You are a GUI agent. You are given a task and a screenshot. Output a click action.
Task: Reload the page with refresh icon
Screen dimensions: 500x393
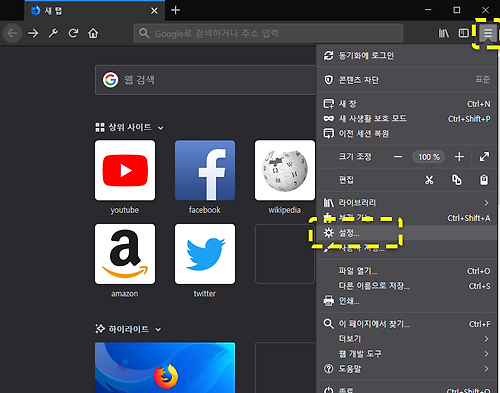coord(73,33)
